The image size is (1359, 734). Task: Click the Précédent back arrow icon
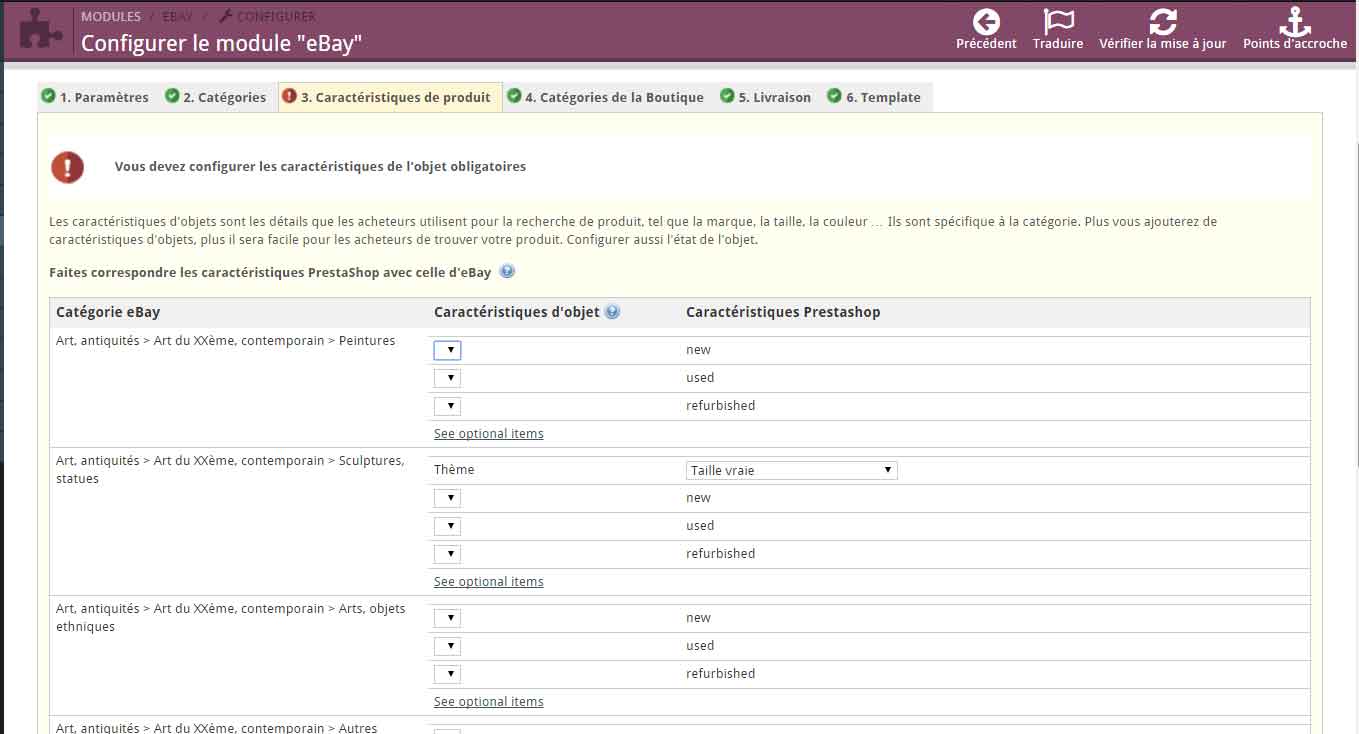(986, 21)
